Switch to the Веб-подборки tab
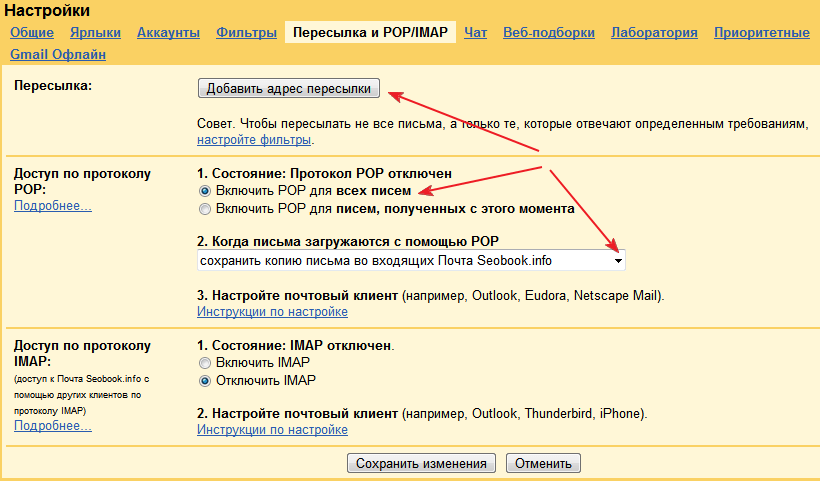820x481 pixels. click(549, 32)
